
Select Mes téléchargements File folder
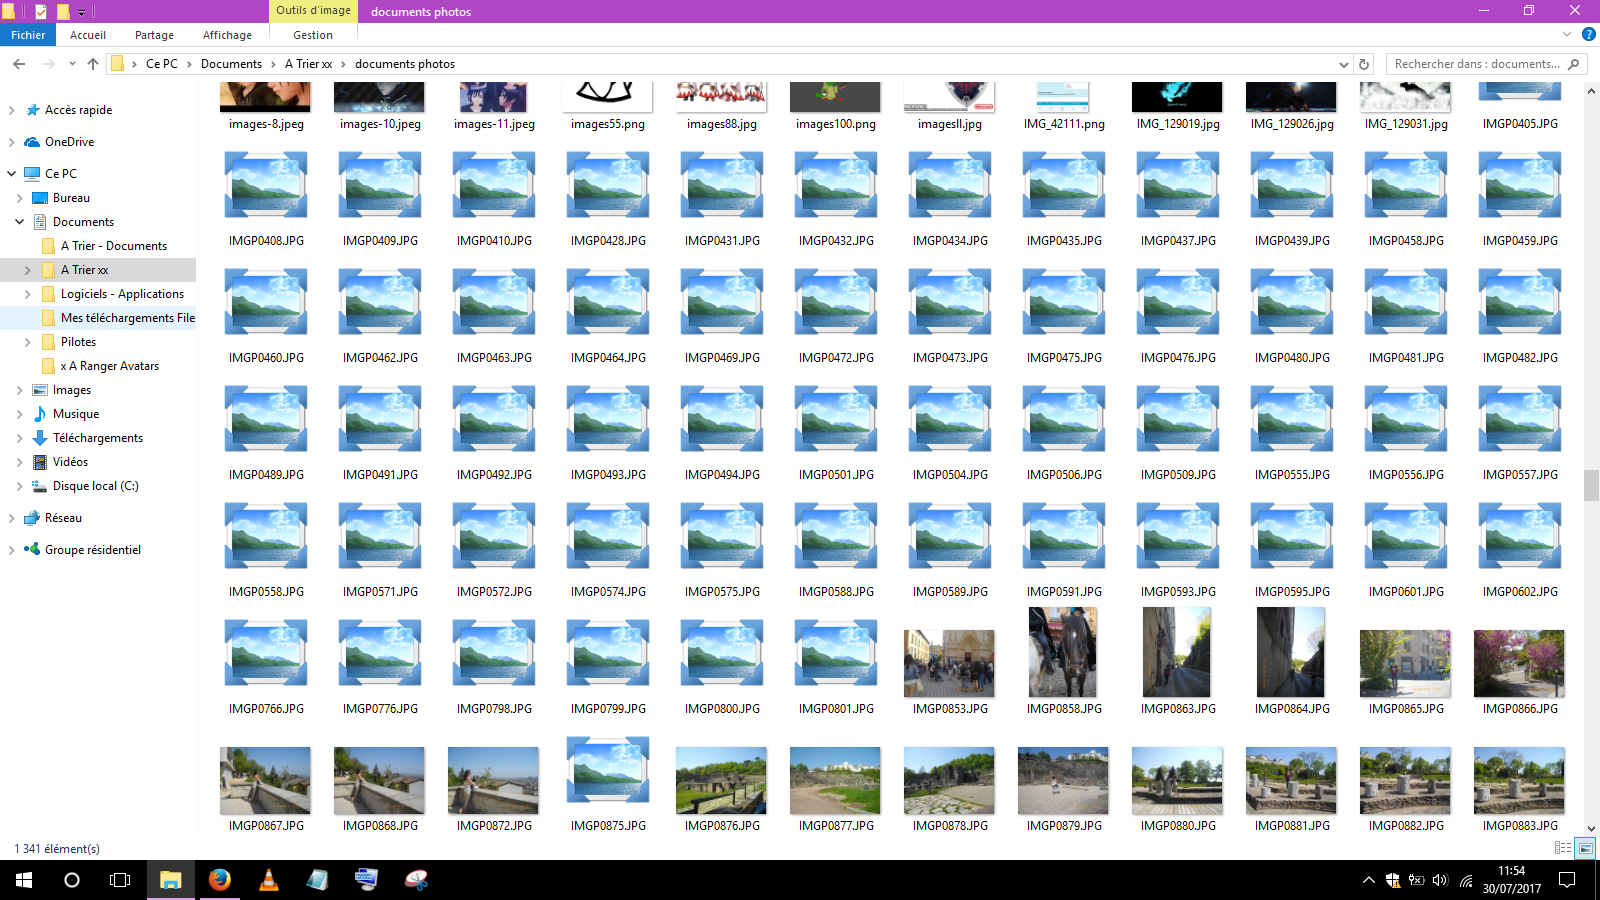128,318
